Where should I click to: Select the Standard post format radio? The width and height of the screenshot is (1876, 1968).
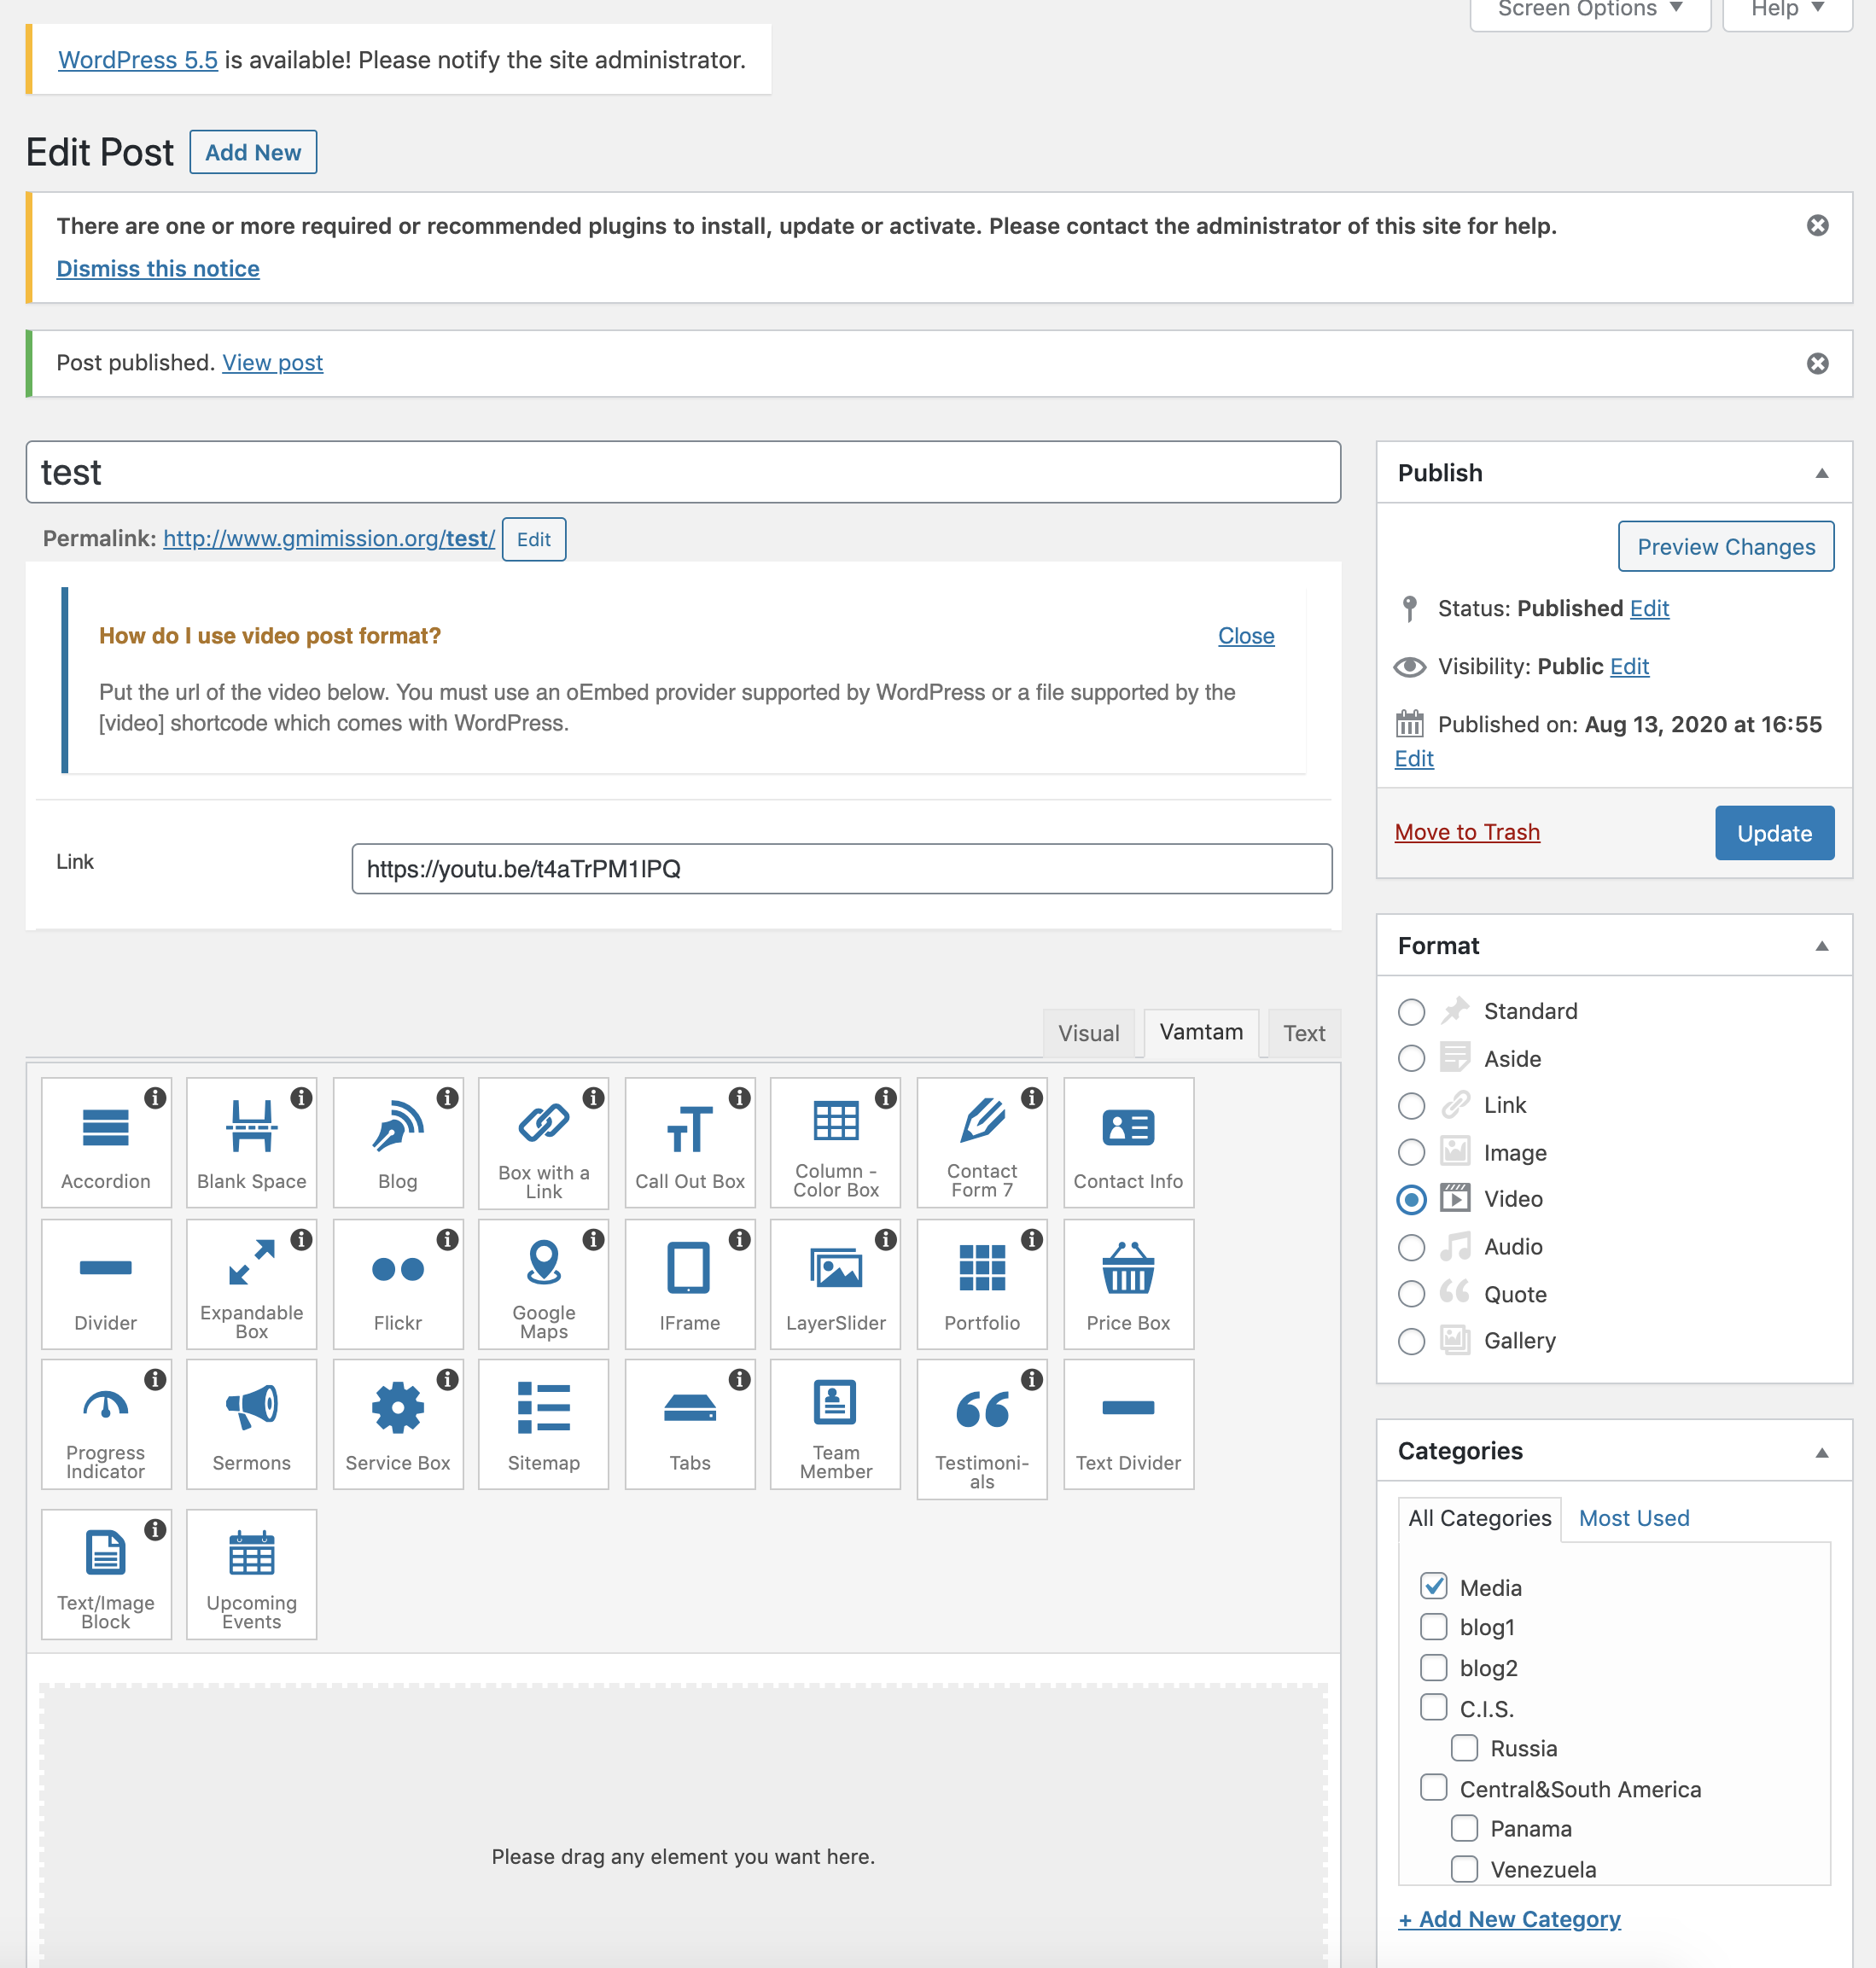(x=1411, y=1012)
